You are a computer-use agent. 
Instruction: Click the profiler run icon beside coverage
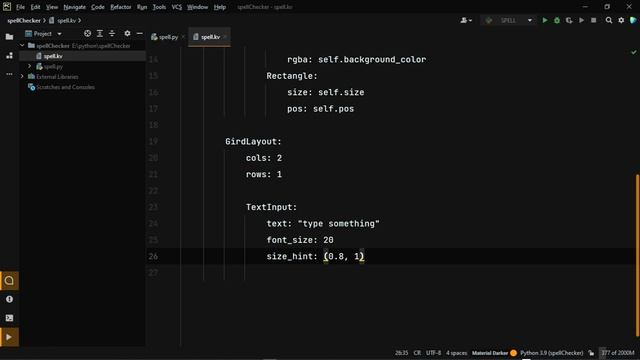click(581, 20)
